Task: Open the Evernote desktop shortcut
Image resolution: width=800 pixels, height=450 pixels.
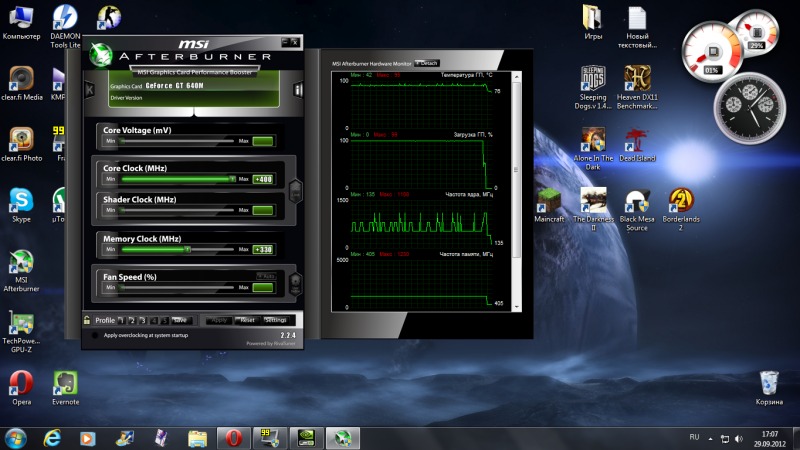Action: pyautogui.click(x=65, y=388)
